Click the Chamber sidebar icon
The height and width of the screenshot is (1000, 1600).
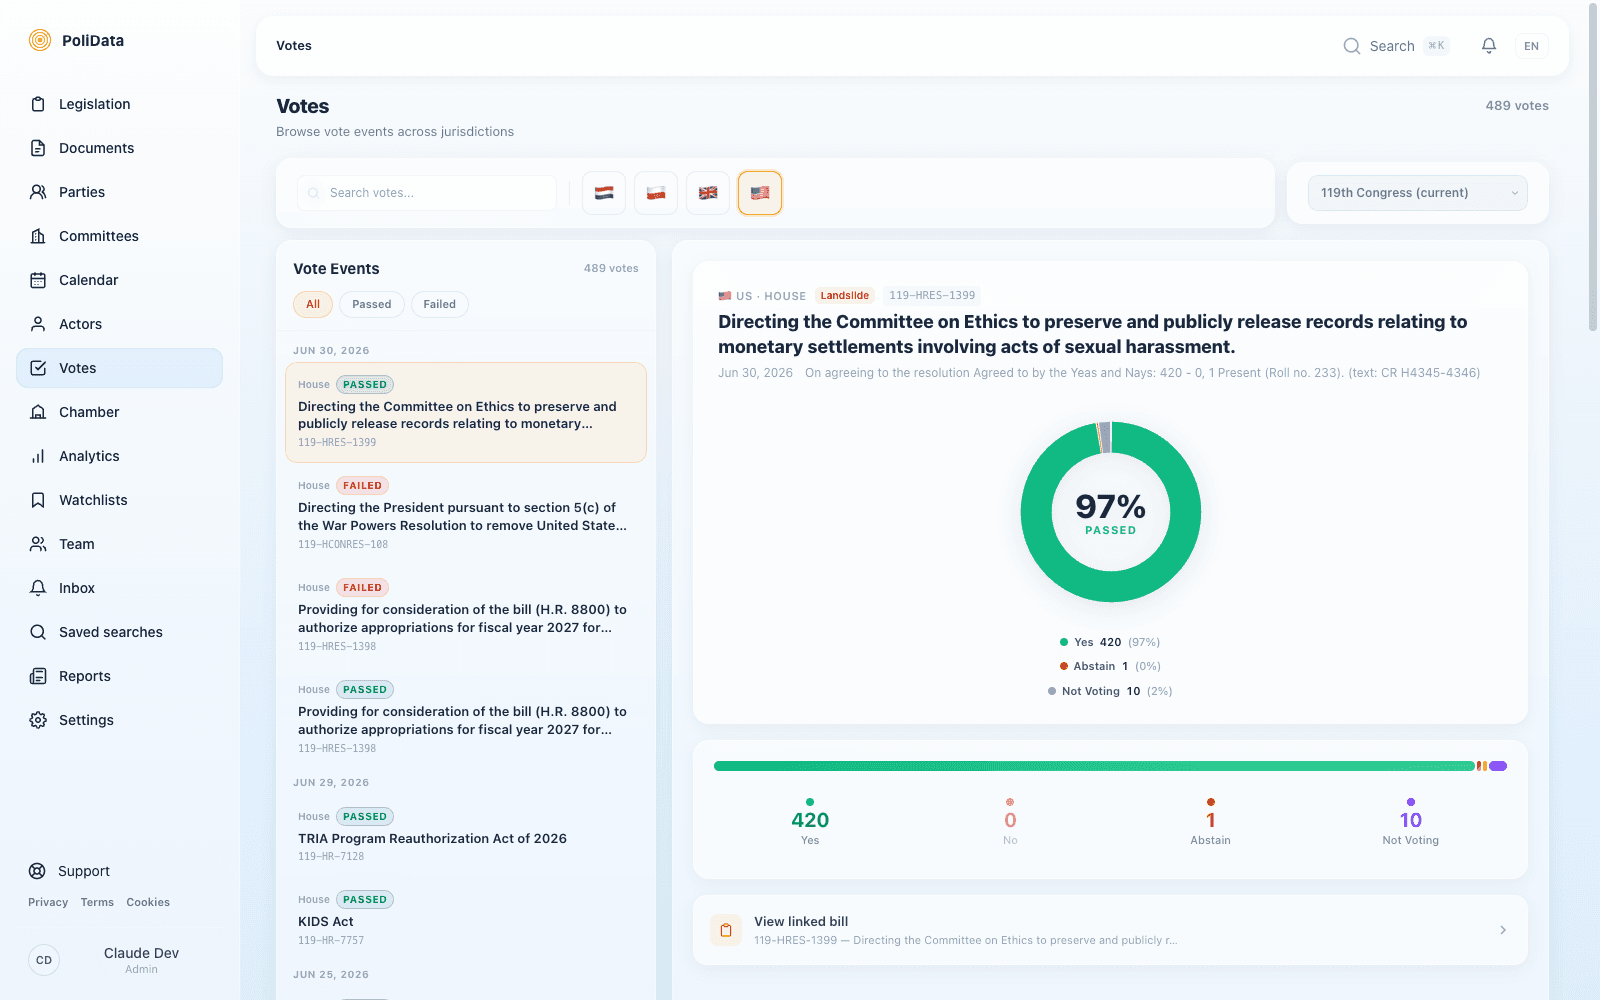tap(38, 412)
